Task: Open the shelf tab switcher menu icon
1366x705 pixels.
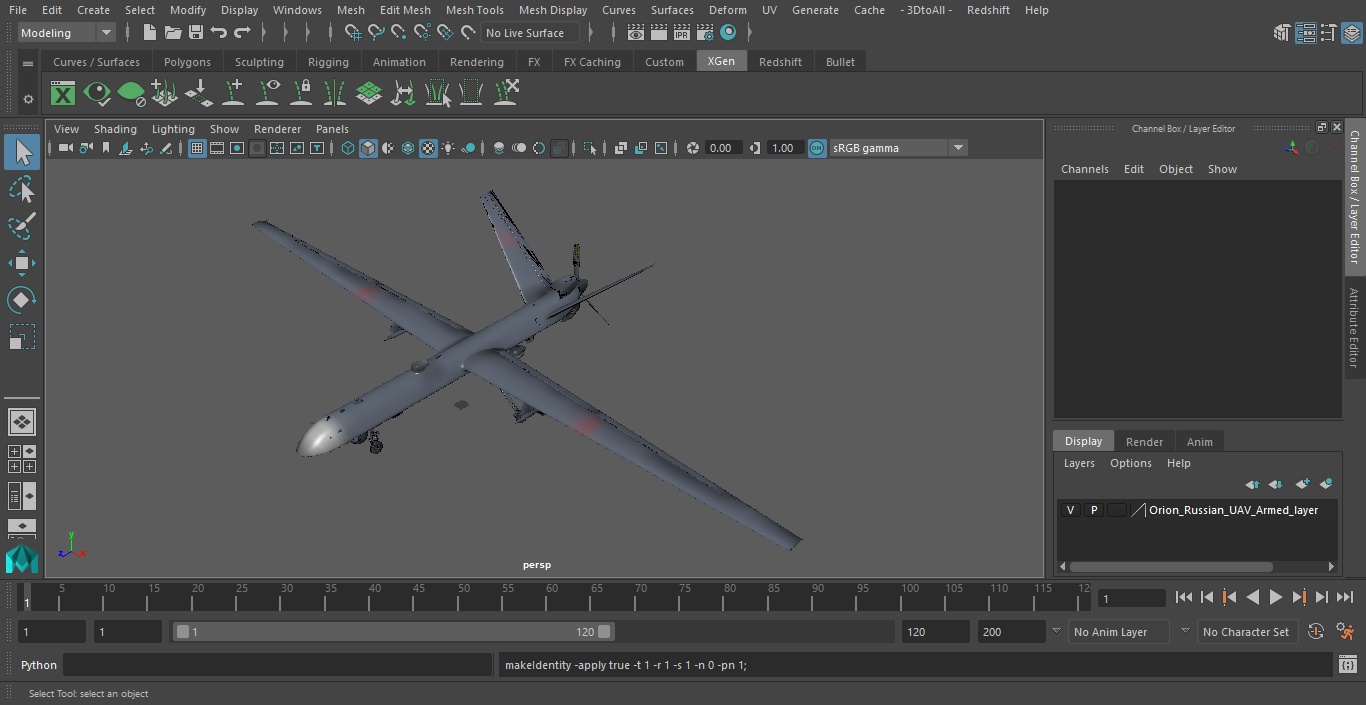Action: (x=28, y=63)
